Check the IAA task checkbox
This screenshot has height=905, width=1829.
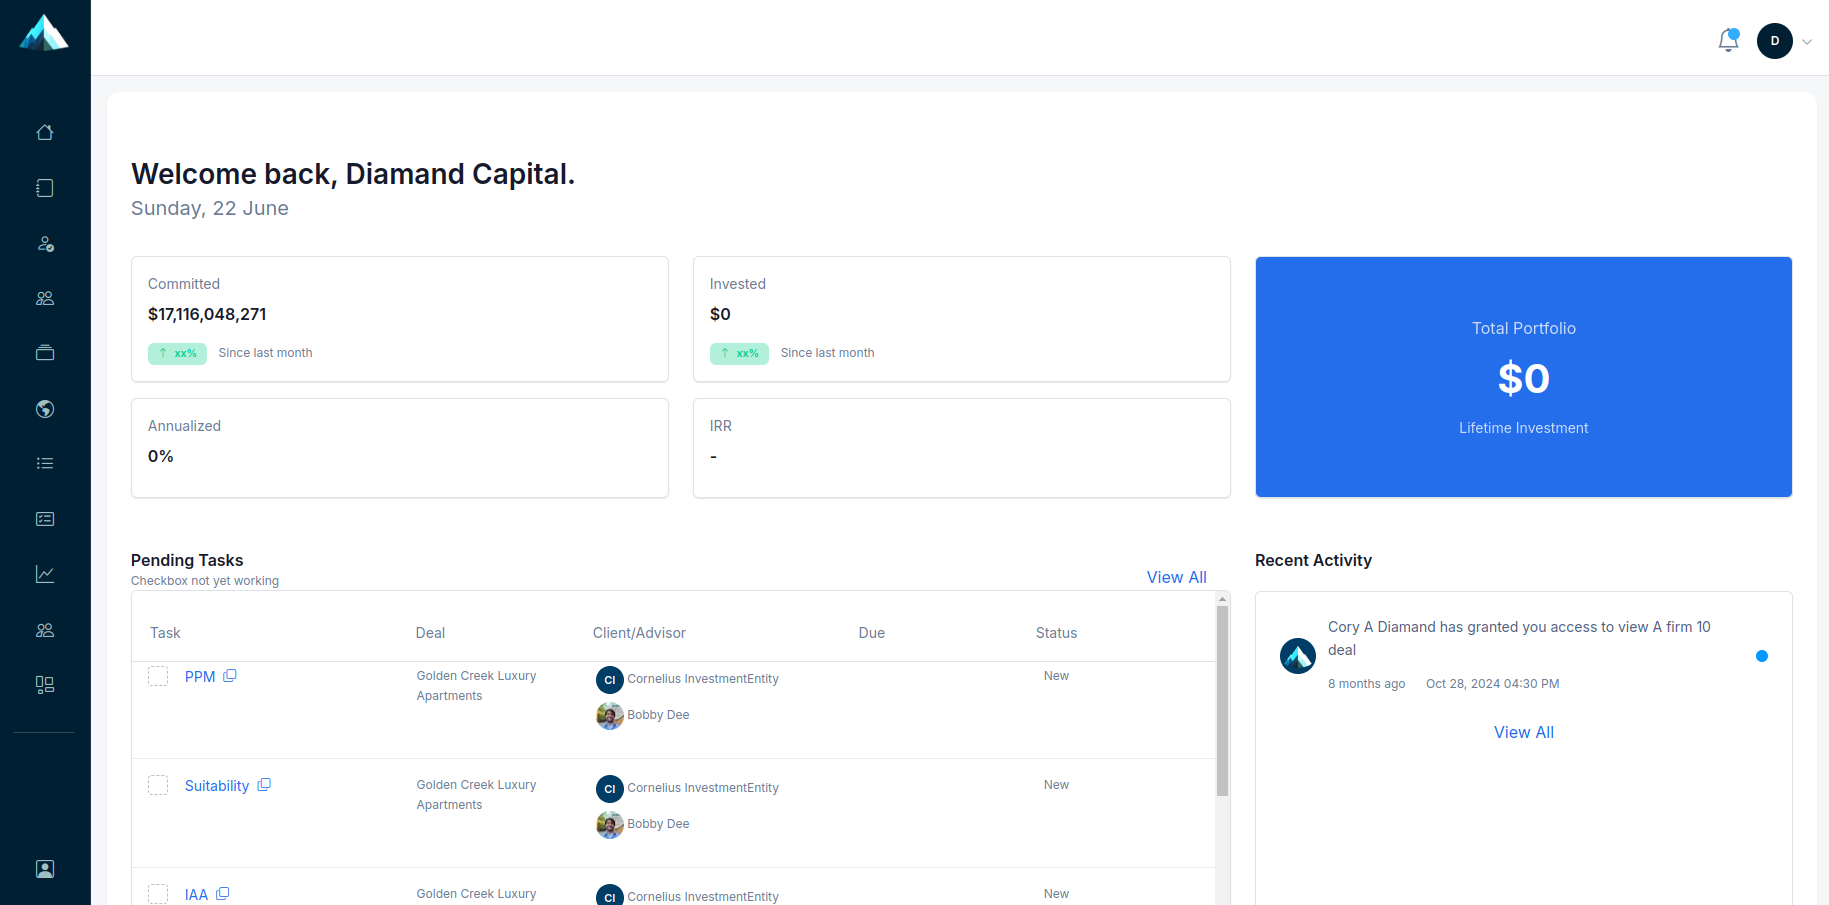tap(158, 894)
